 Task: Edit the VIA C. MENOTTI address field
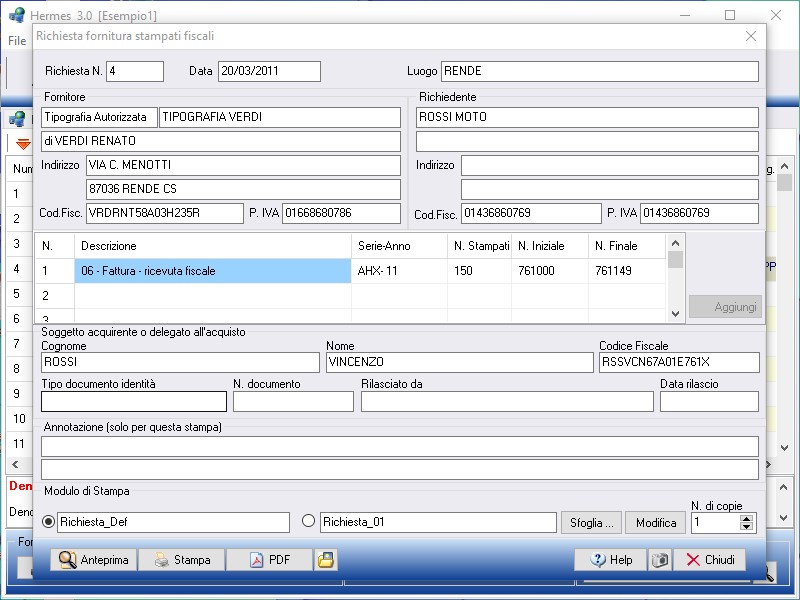(x=243, y=165)
